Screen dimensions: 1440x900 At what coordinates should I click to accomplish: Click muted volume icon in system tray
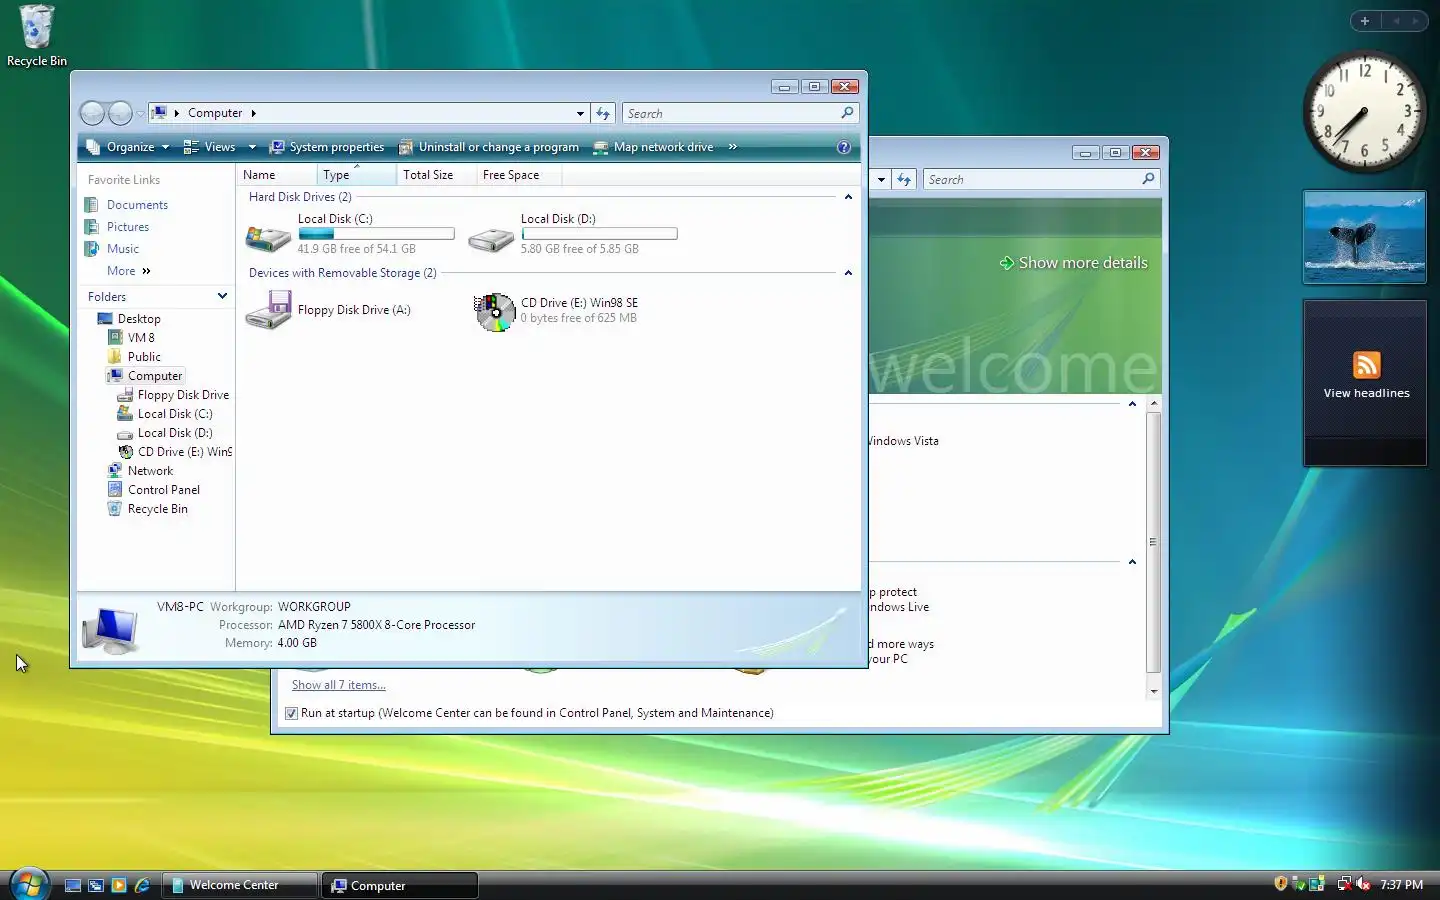[1362, 884]
